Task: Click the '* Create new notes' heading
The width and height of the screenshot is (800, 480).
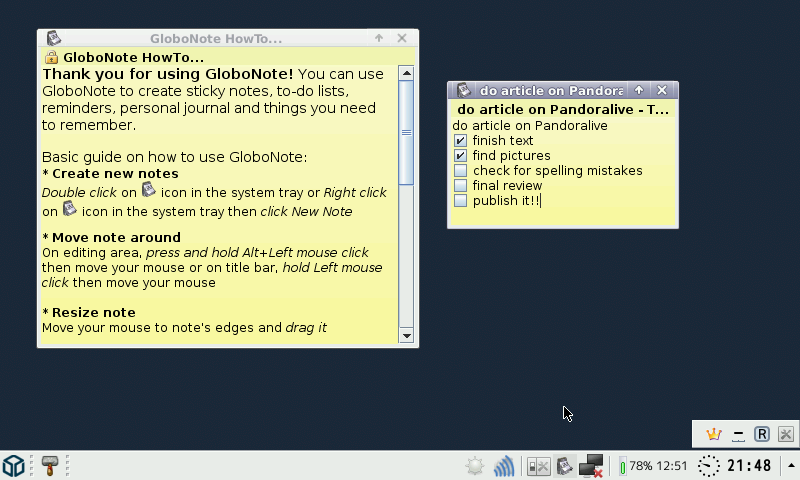Action: [x=110, y=174]
